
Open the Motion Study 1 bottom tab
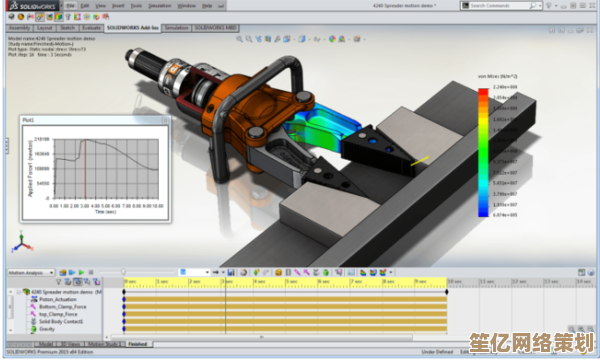pyautogui.click(x=104, y=344)
